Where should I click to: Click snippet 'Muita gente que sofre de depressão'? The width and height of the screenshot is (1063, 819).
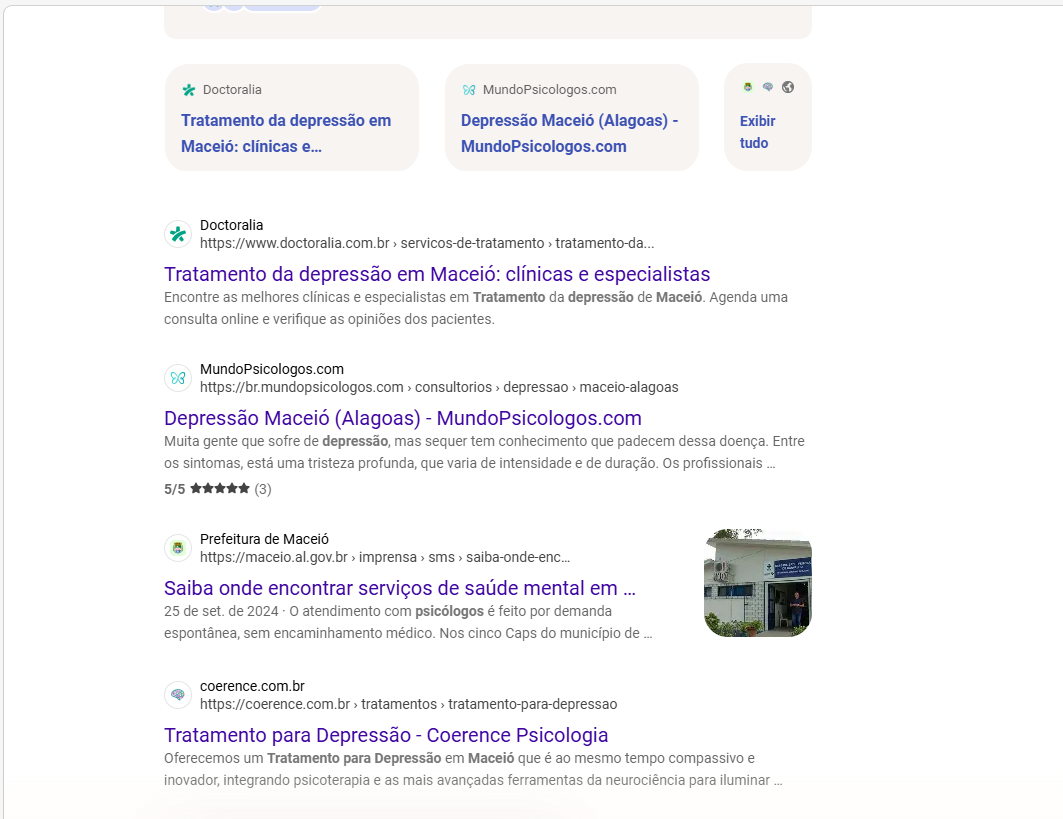pos(484,452)
